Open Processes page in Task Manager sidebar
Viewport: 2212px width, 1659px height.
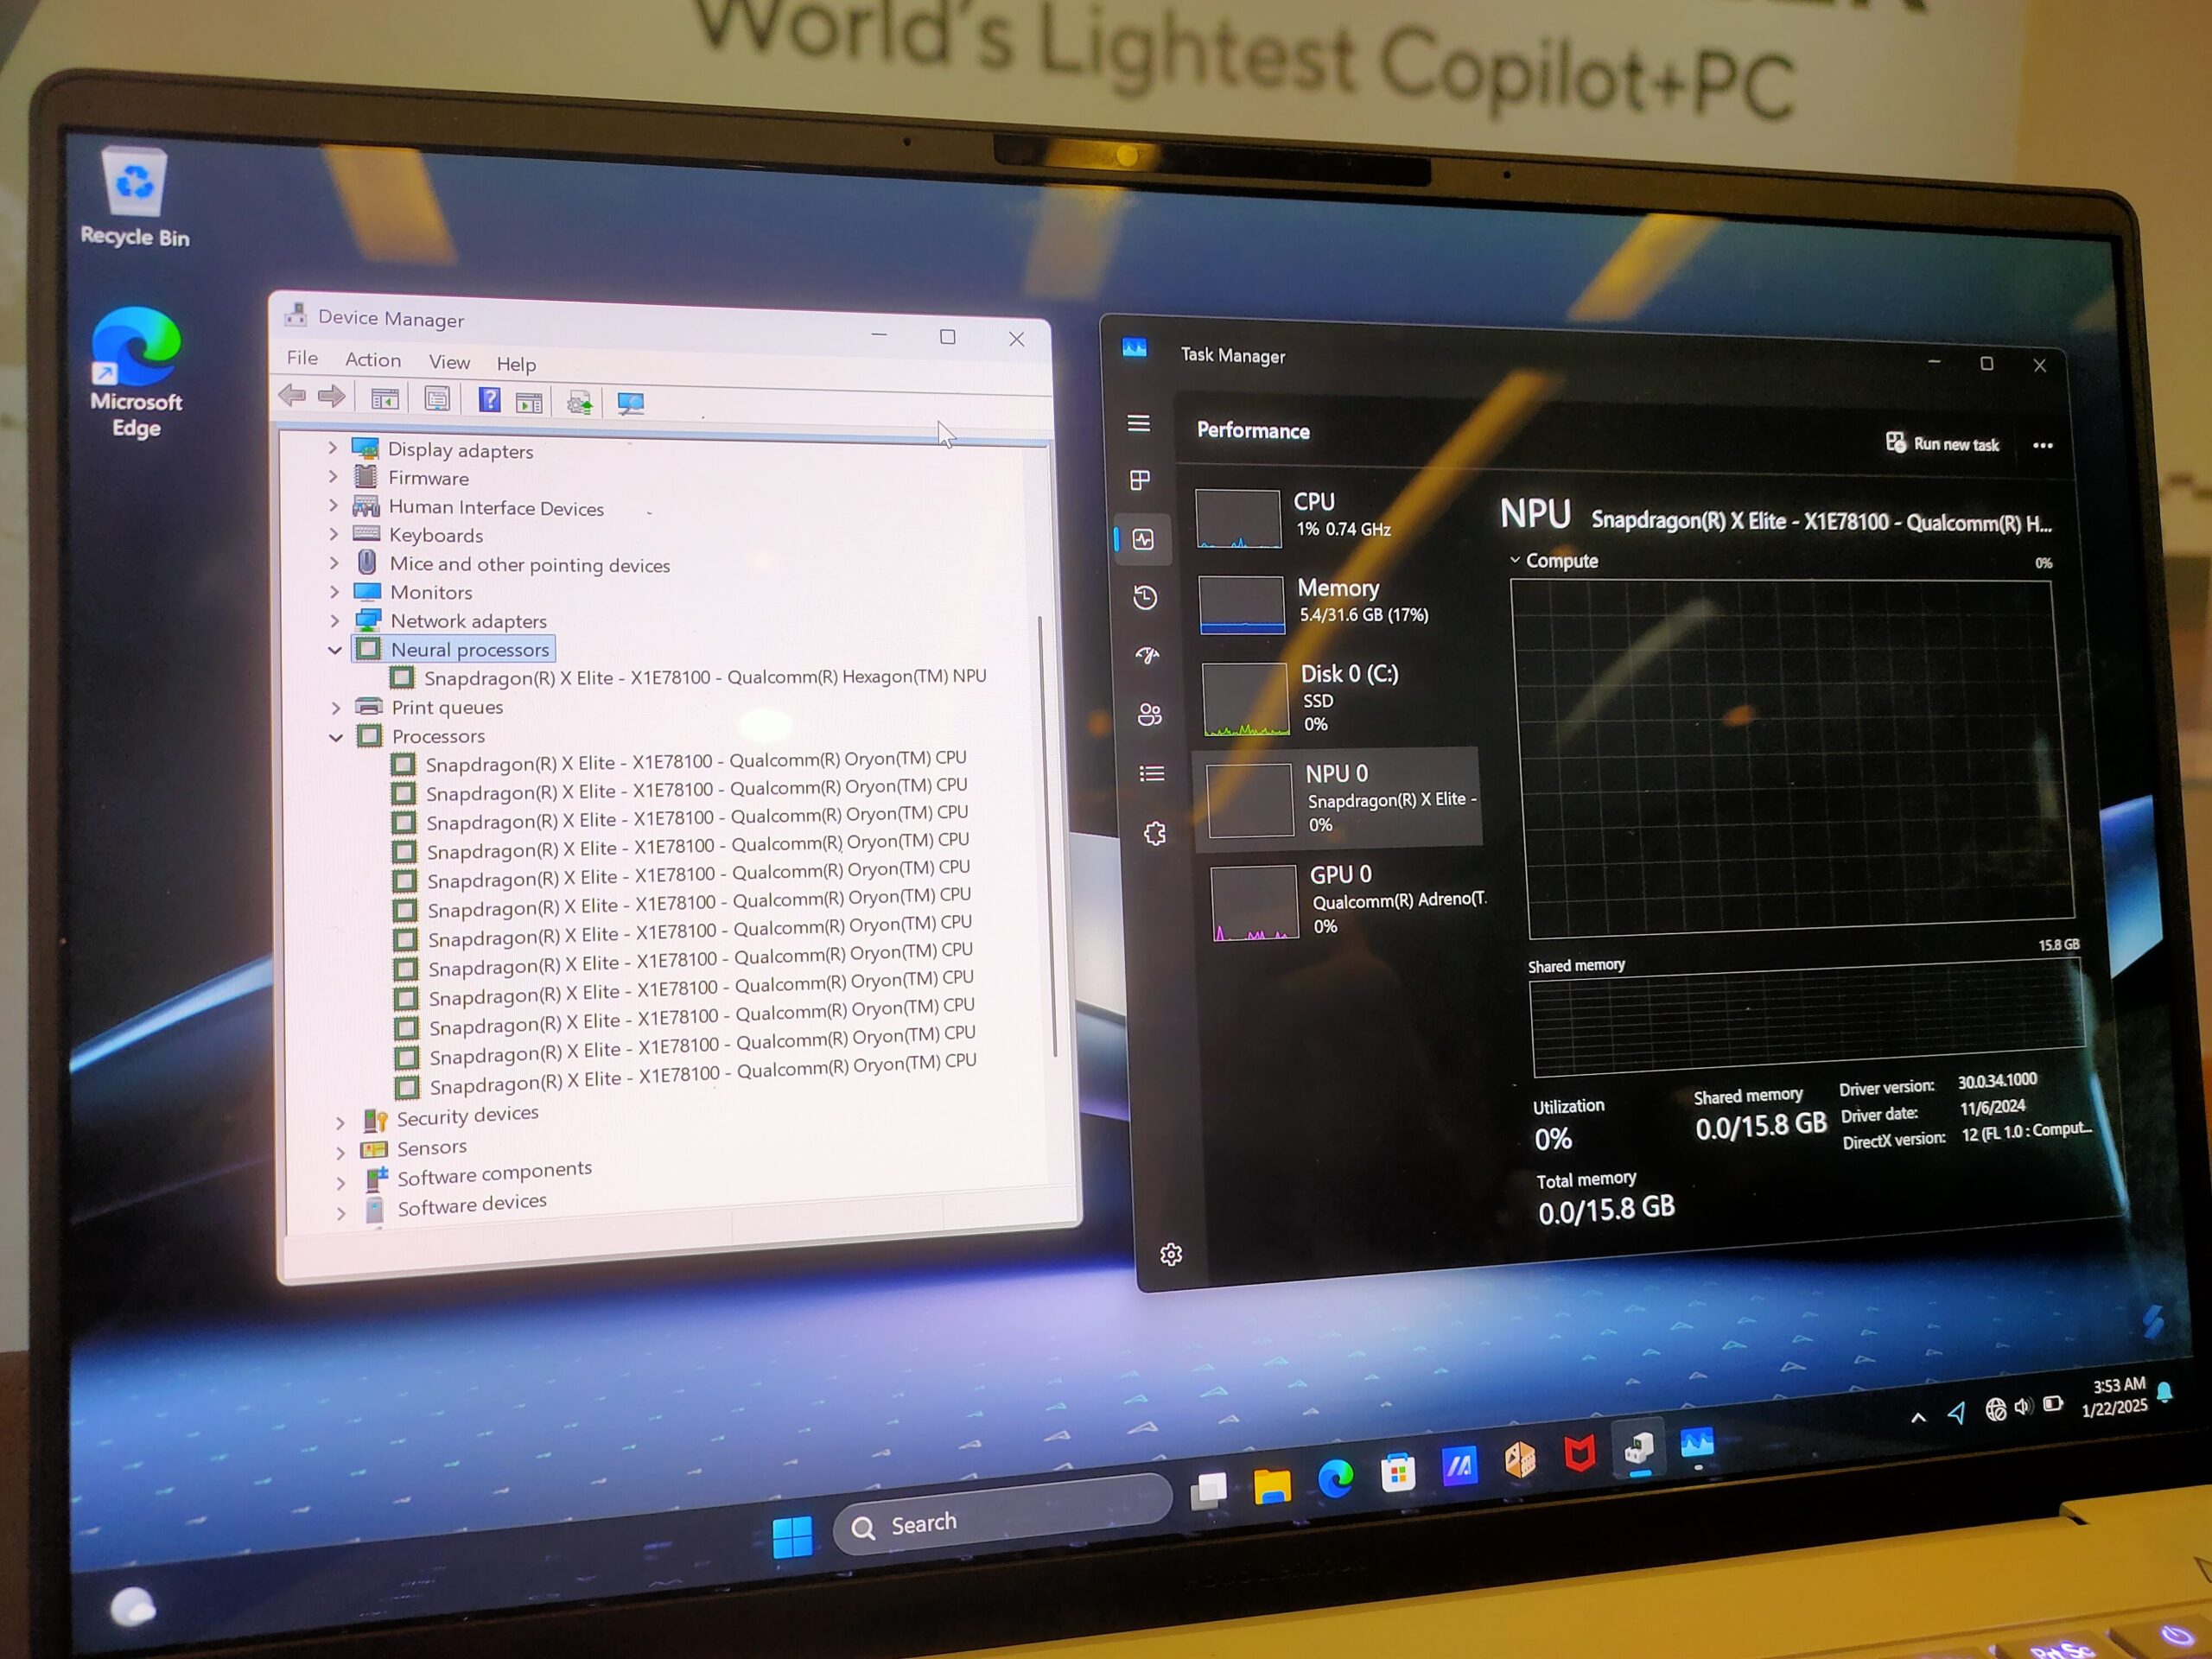click(x=1140, y=480)
